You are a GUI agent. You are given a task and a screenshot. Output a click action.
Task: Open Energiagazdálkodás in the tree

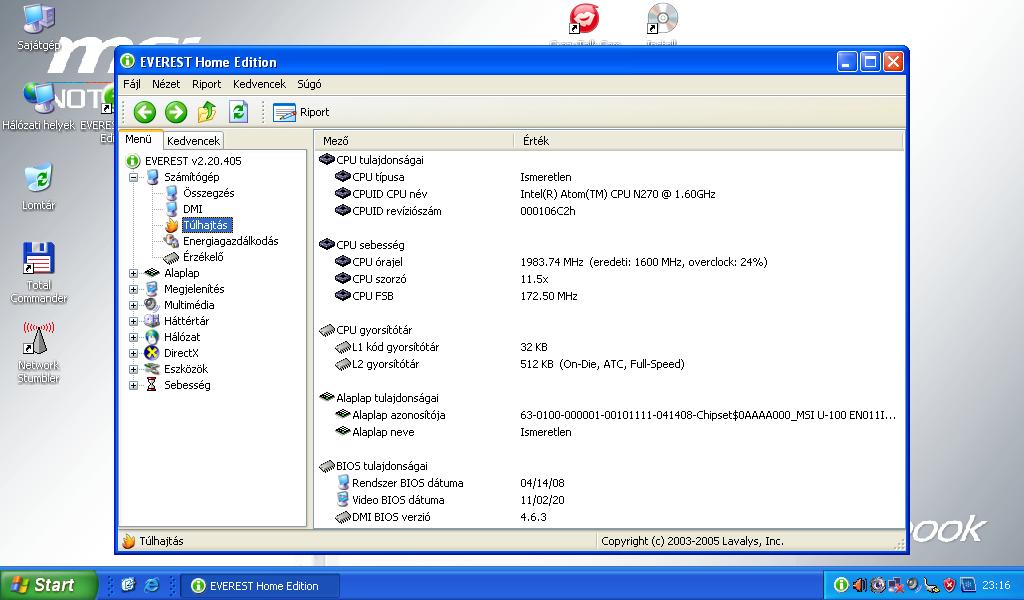pos(231,241)
